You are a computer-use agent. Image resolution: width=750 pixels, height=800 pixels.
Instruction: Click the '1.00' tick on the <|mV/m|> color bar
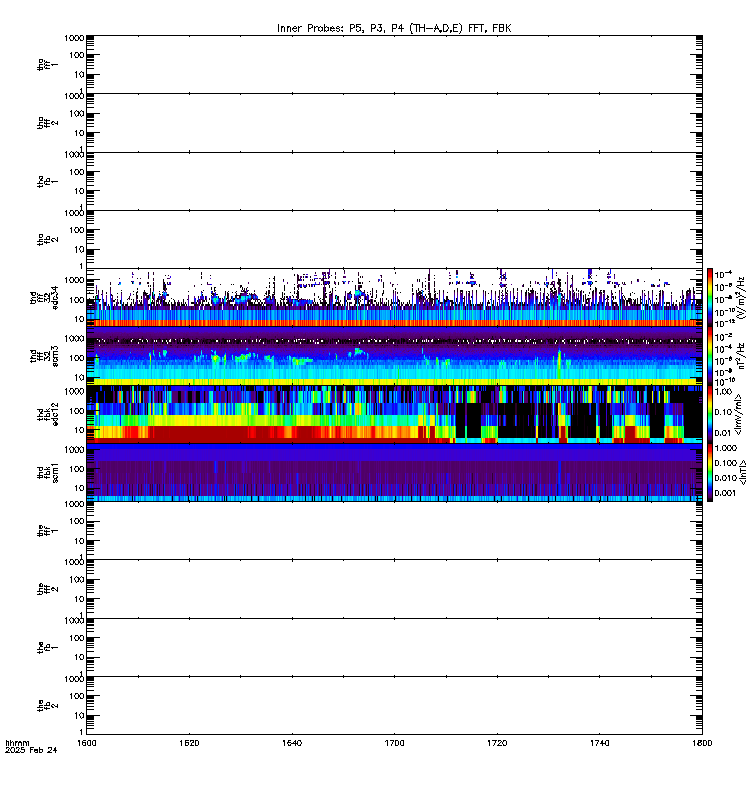point(723,392)
